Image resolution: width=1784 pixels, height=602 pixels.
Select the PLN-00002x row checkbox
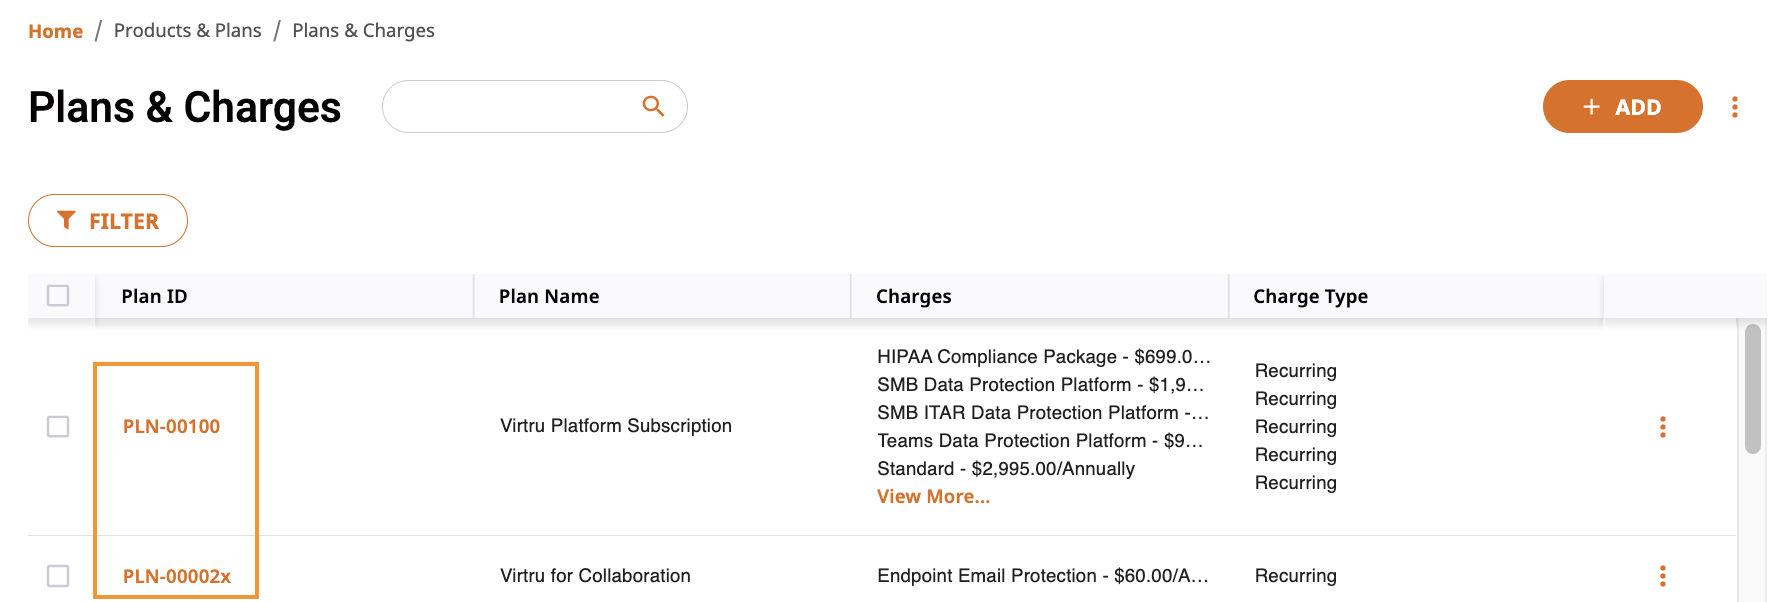pyautogui.click(x=58, y=576)
